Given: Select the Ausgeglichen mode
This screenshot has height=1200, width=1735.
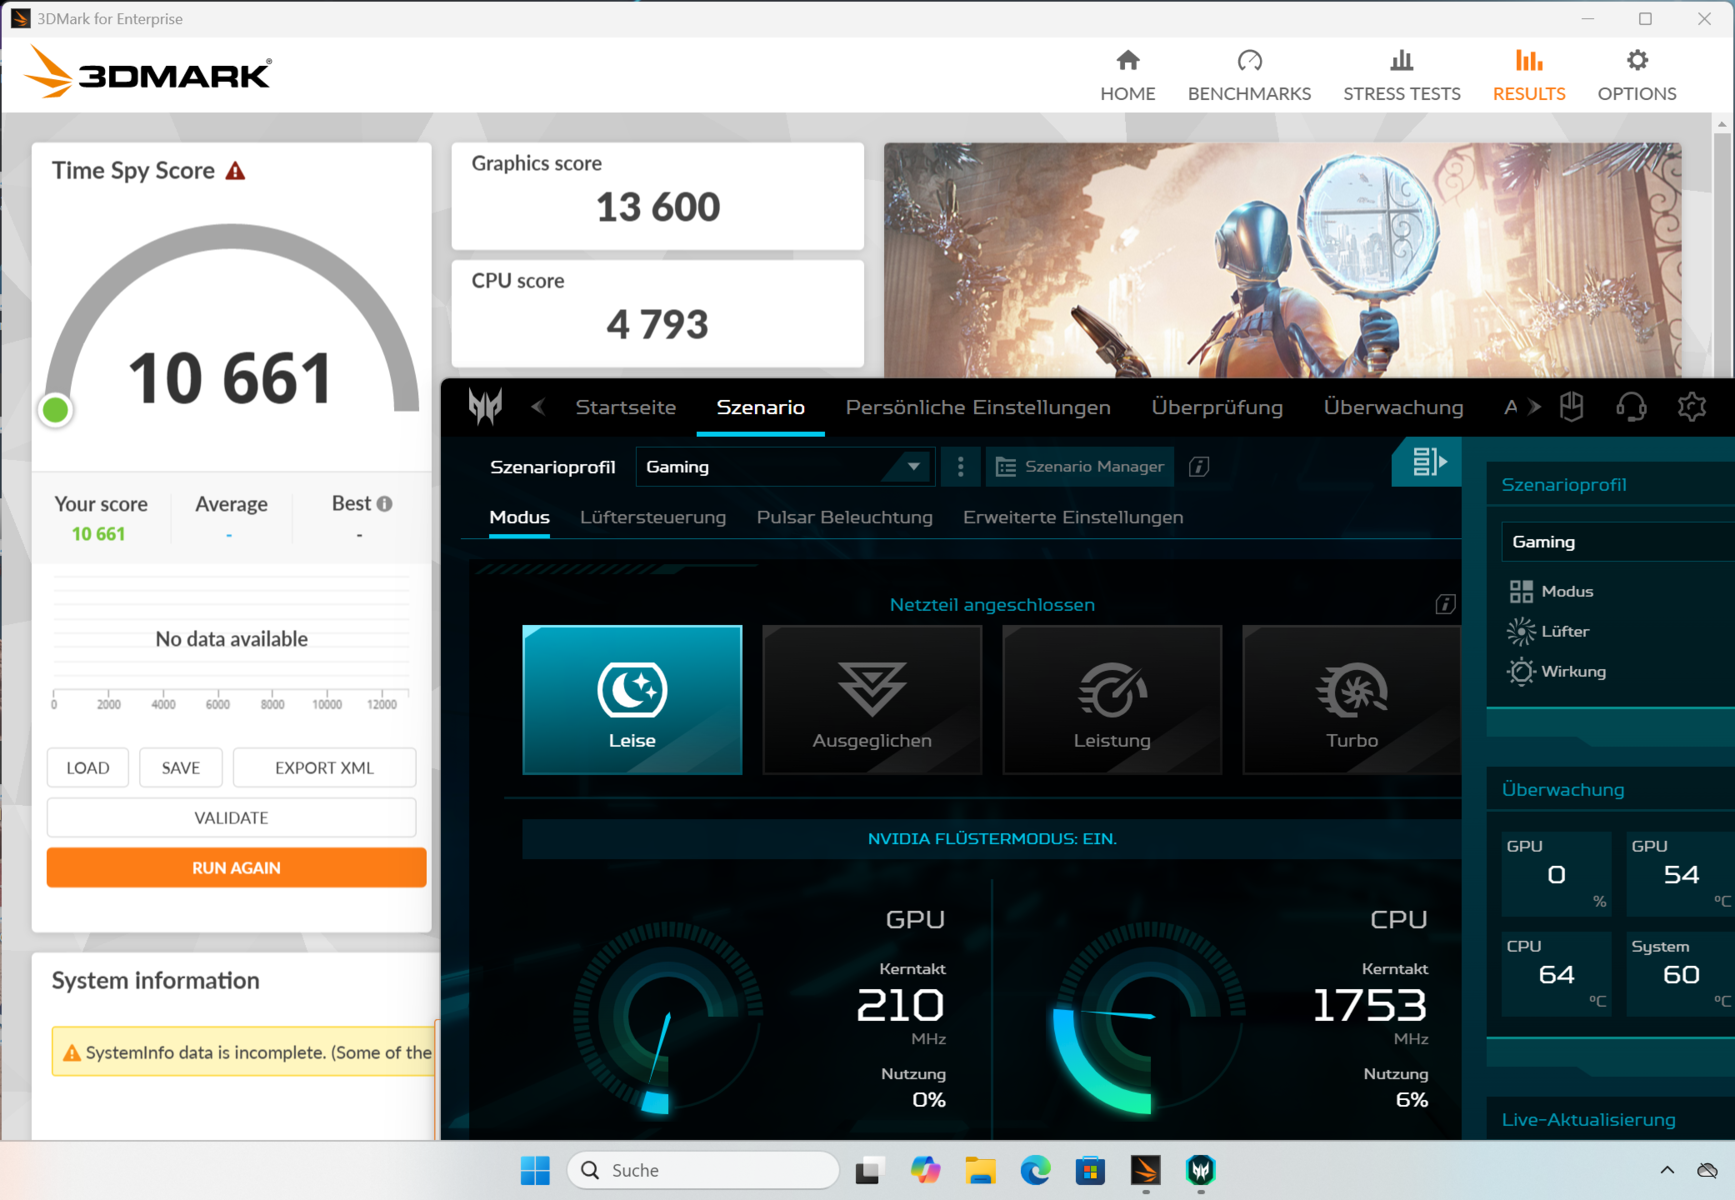Looking at the screenshot, I should pyautogui.click(x=872, y=700).
